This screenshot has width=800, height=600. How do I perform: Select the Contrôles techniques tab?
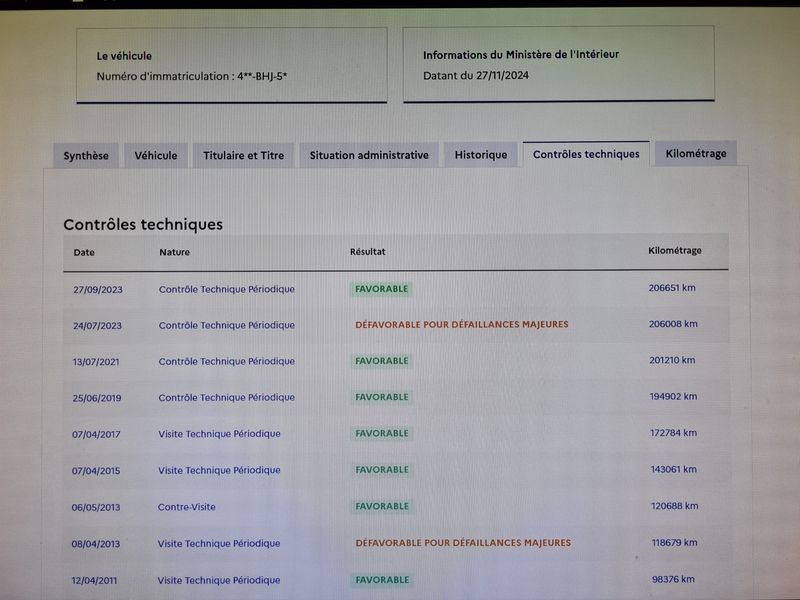tap(586, 154)
